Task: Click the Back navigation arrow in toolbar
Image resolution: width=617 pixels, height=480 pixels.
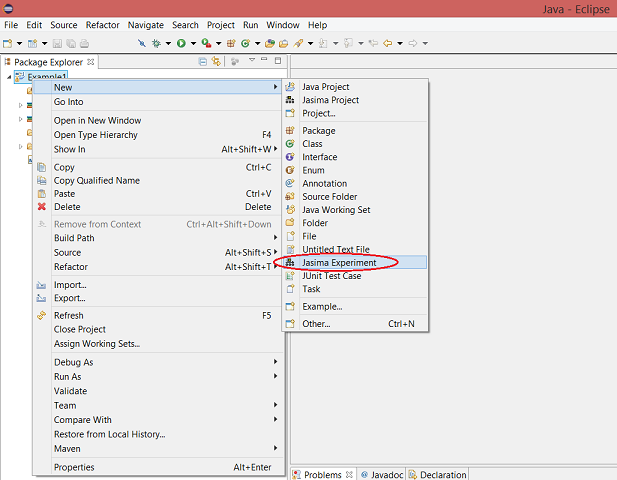Action: [x=387, y=43]
